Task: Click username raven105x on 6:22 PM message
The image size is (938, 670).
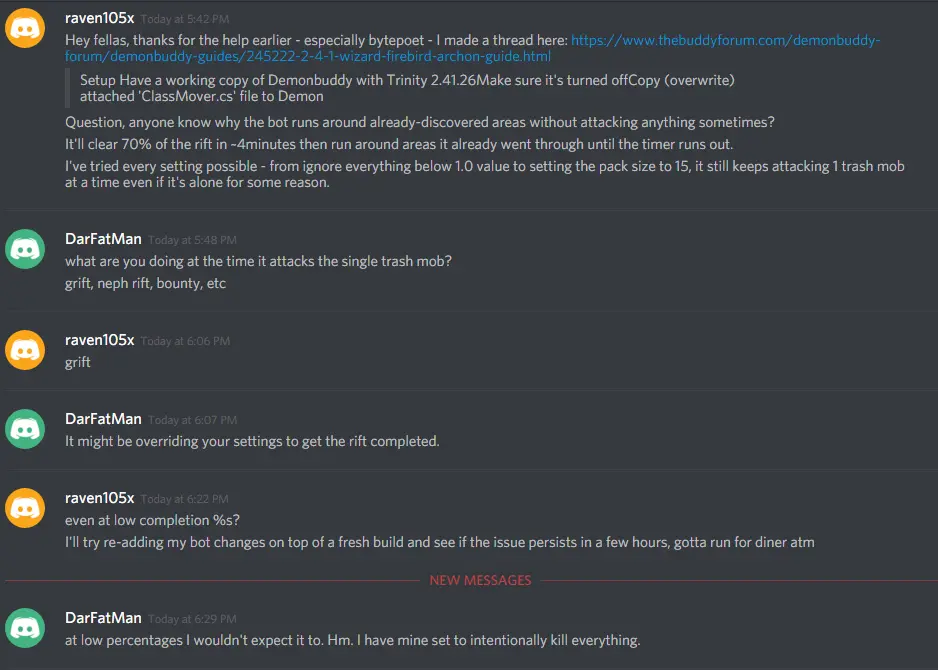Action: 99,498
